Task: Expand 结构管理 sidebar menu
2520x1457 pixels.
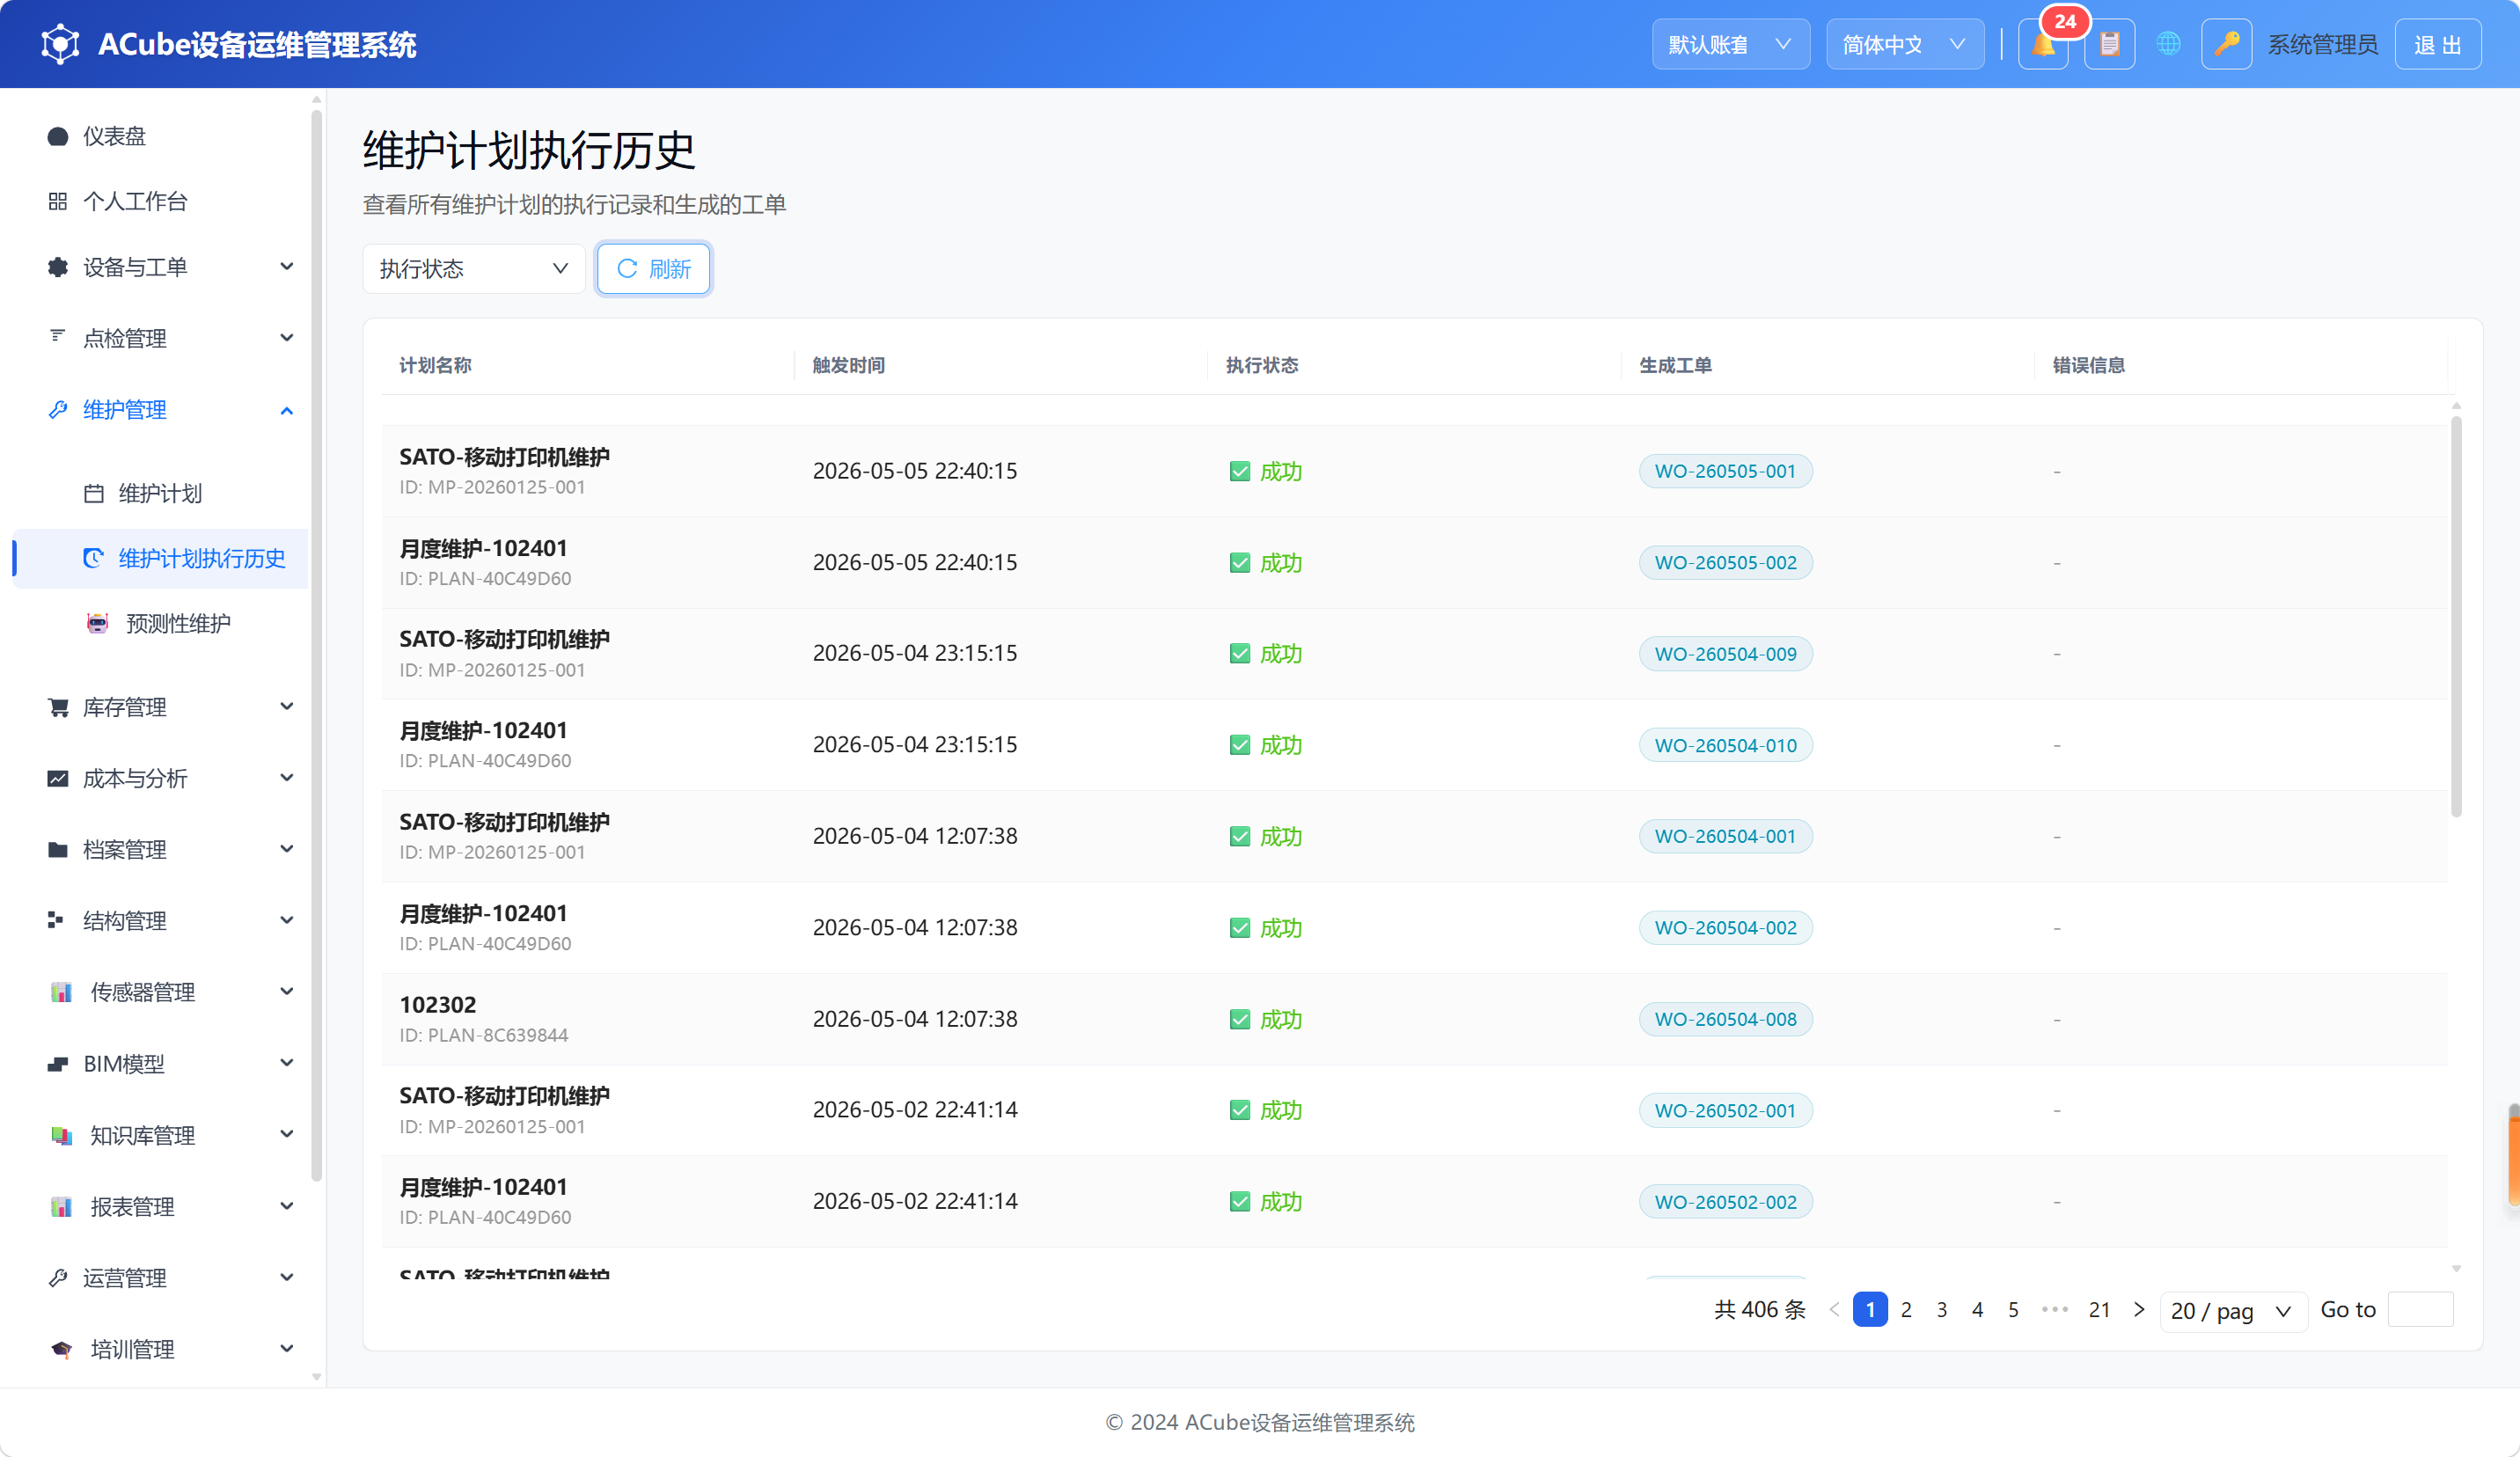Action: pos(160,920)
